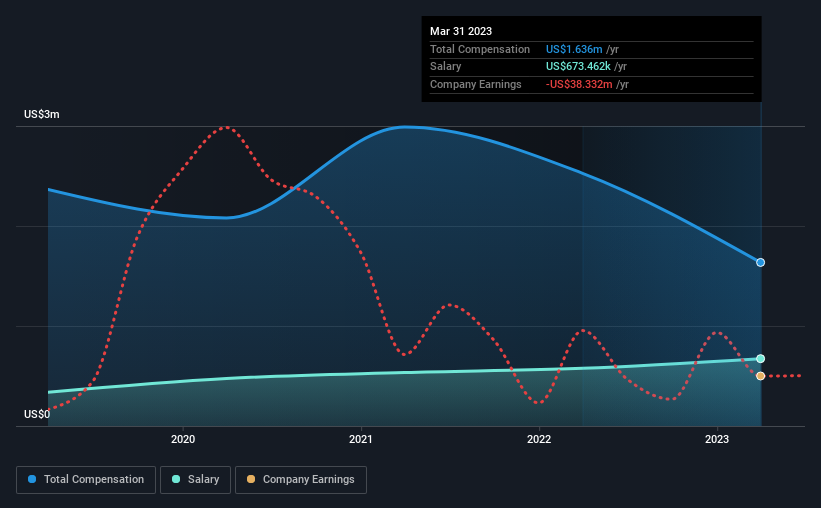Select the 2020 x-axis label

coord(183,439)
